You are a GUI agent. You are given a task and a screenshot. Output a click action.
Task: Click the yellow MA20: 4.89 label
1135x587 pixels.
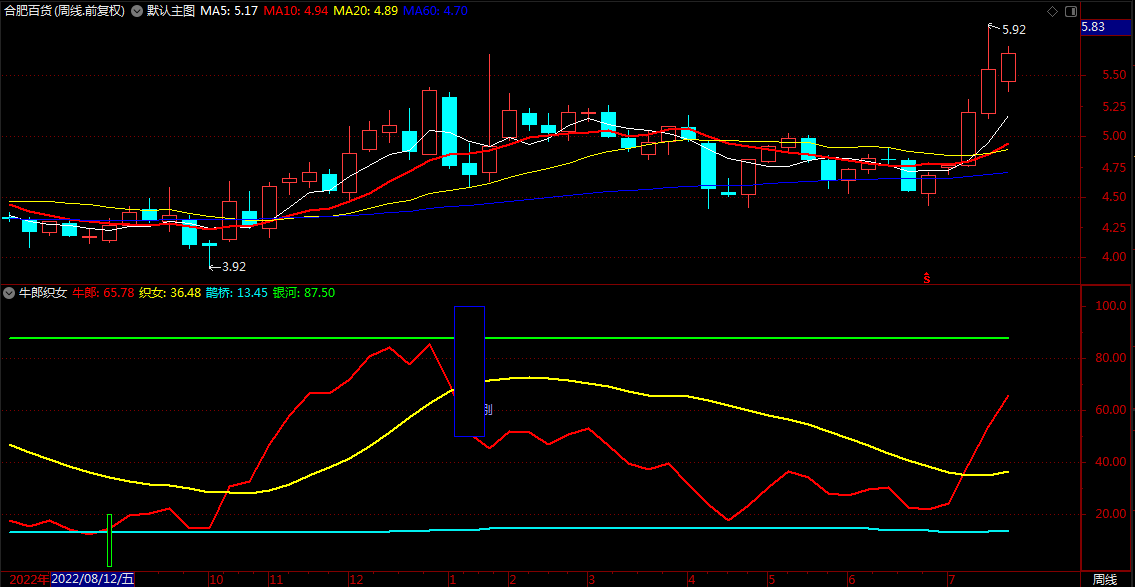pos(366,11)
